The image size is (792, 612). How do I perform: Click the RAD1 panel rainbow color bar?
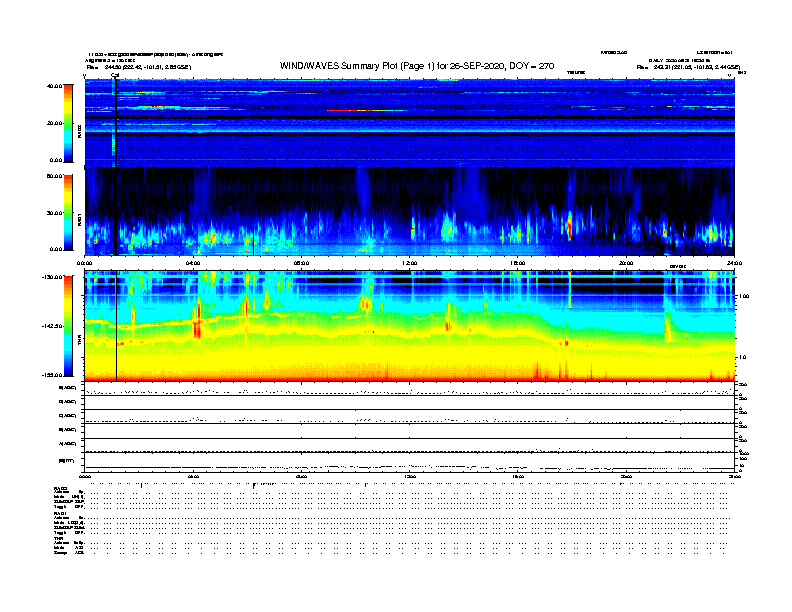(68, 213)
